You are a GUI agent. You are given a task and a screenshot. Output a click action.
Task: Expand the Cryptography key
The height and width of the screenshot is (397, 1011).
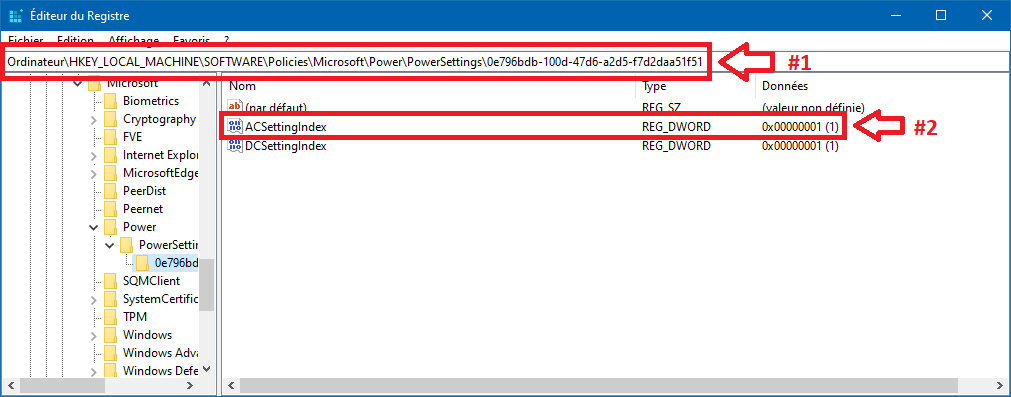pos(94,119)
